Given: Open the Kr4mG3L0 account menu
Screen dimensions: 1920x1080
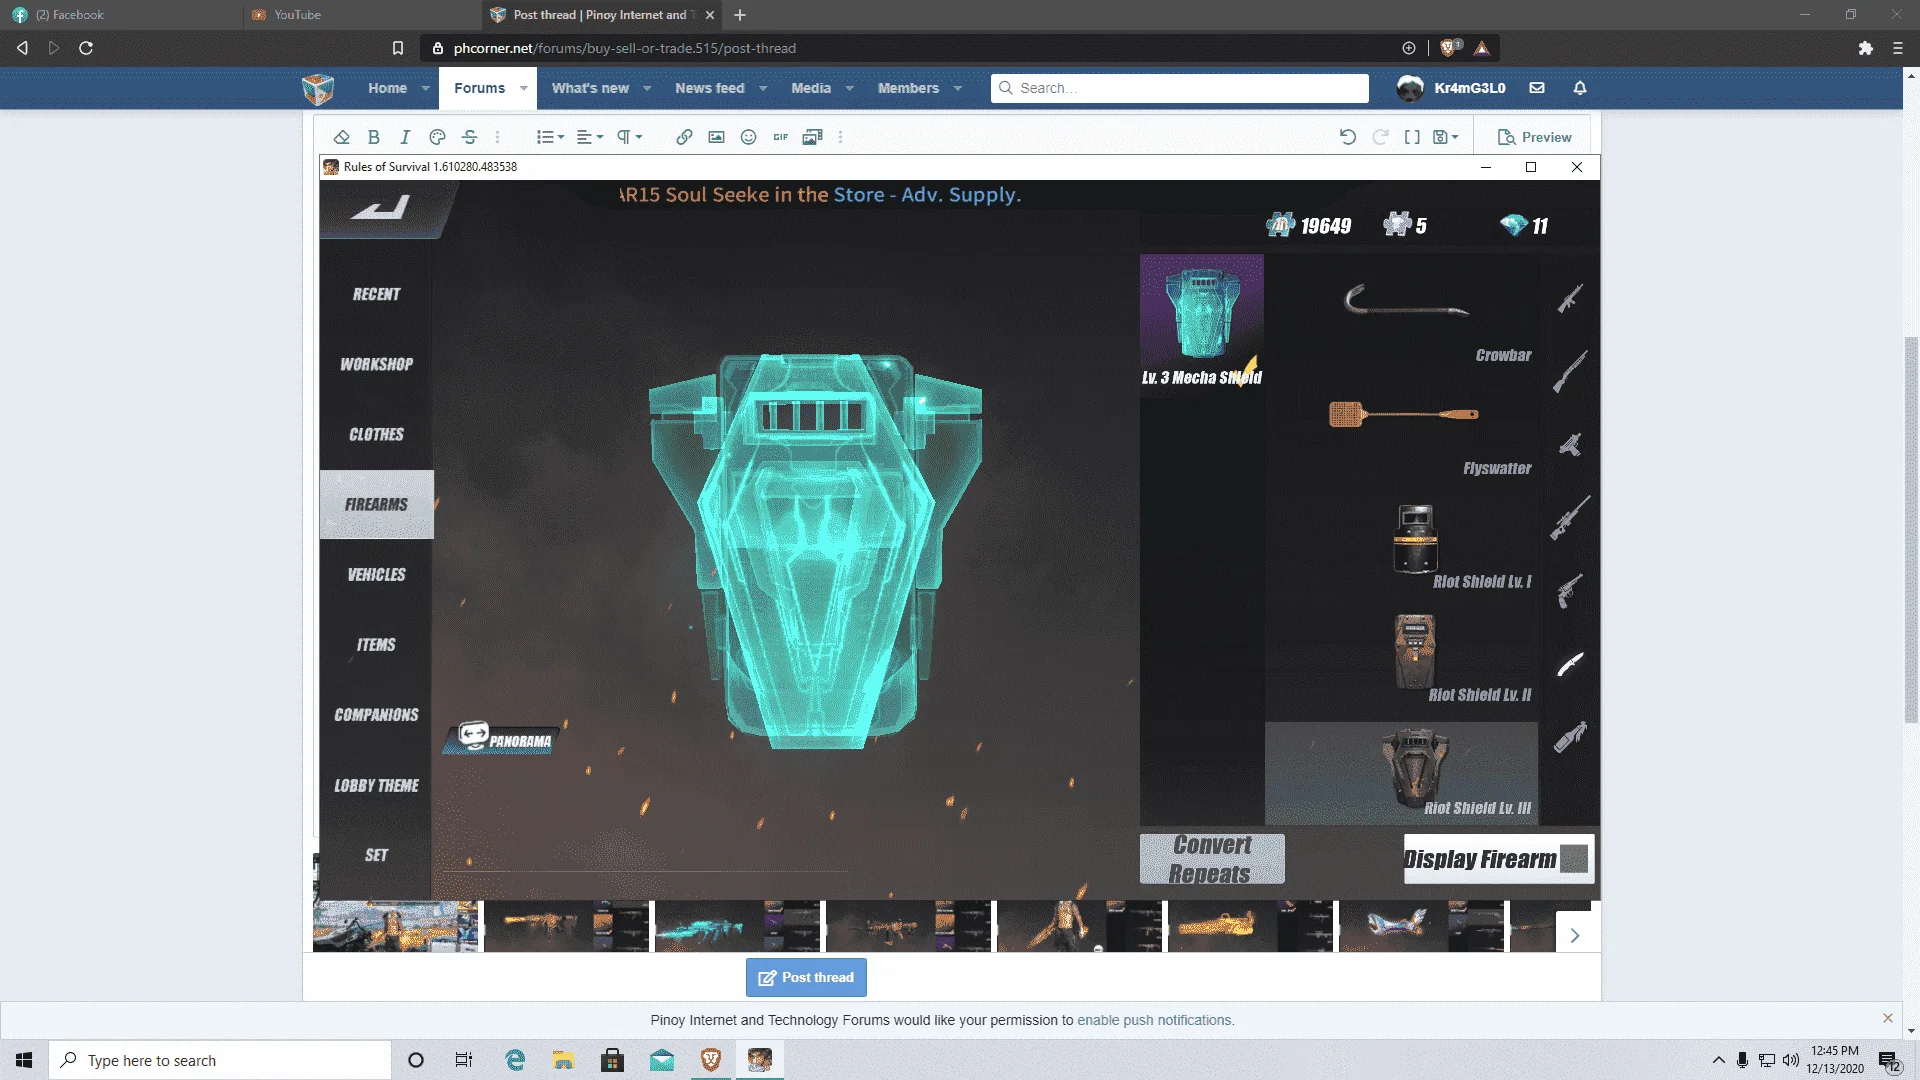Looking at the screenshot, I should point(1451,88).
